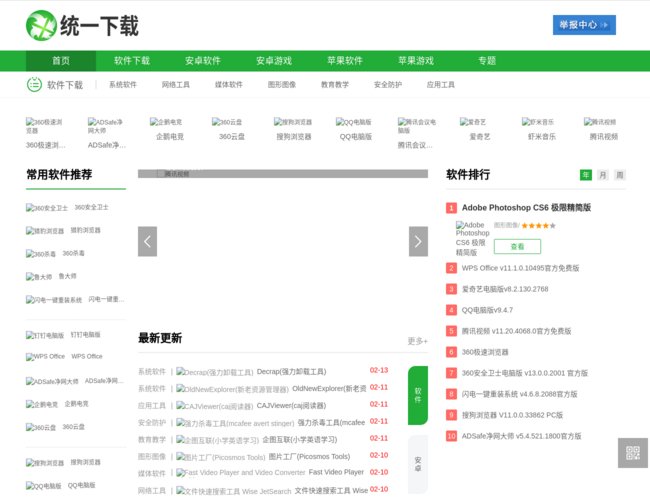
Task: Open the 苹果游戏 navigation tab
Action: click(x=416, y=61)
